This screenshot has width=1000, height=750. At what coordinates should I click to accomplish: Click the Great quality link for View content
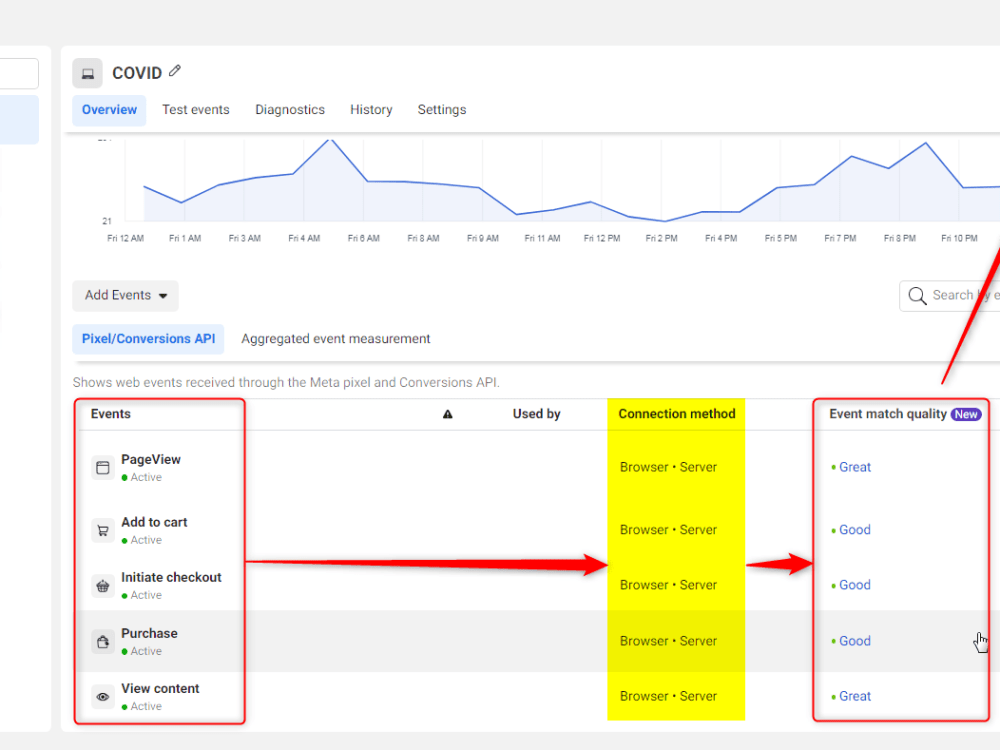[x=855, y=696]
